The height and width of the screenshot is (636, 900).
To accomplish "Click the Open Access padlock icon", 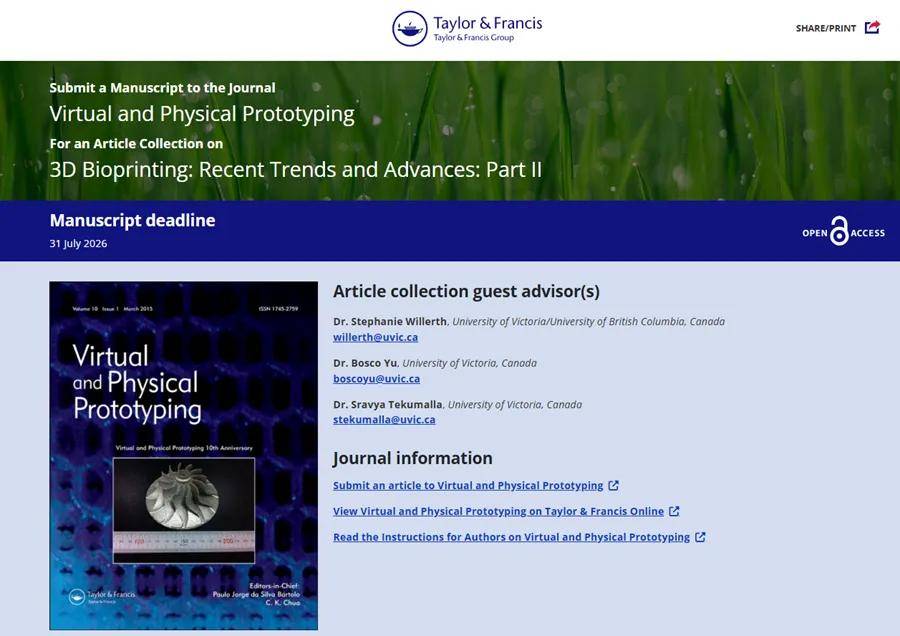I will coord(839,232).
